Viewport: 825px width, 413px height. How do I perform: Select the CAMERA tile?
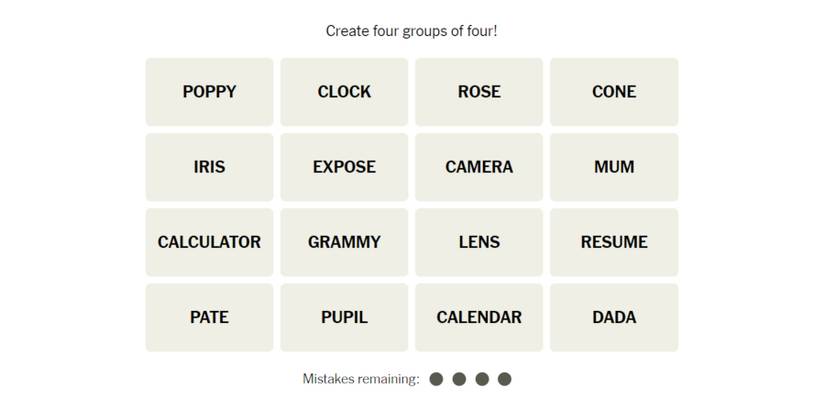[x=479, y=167]
